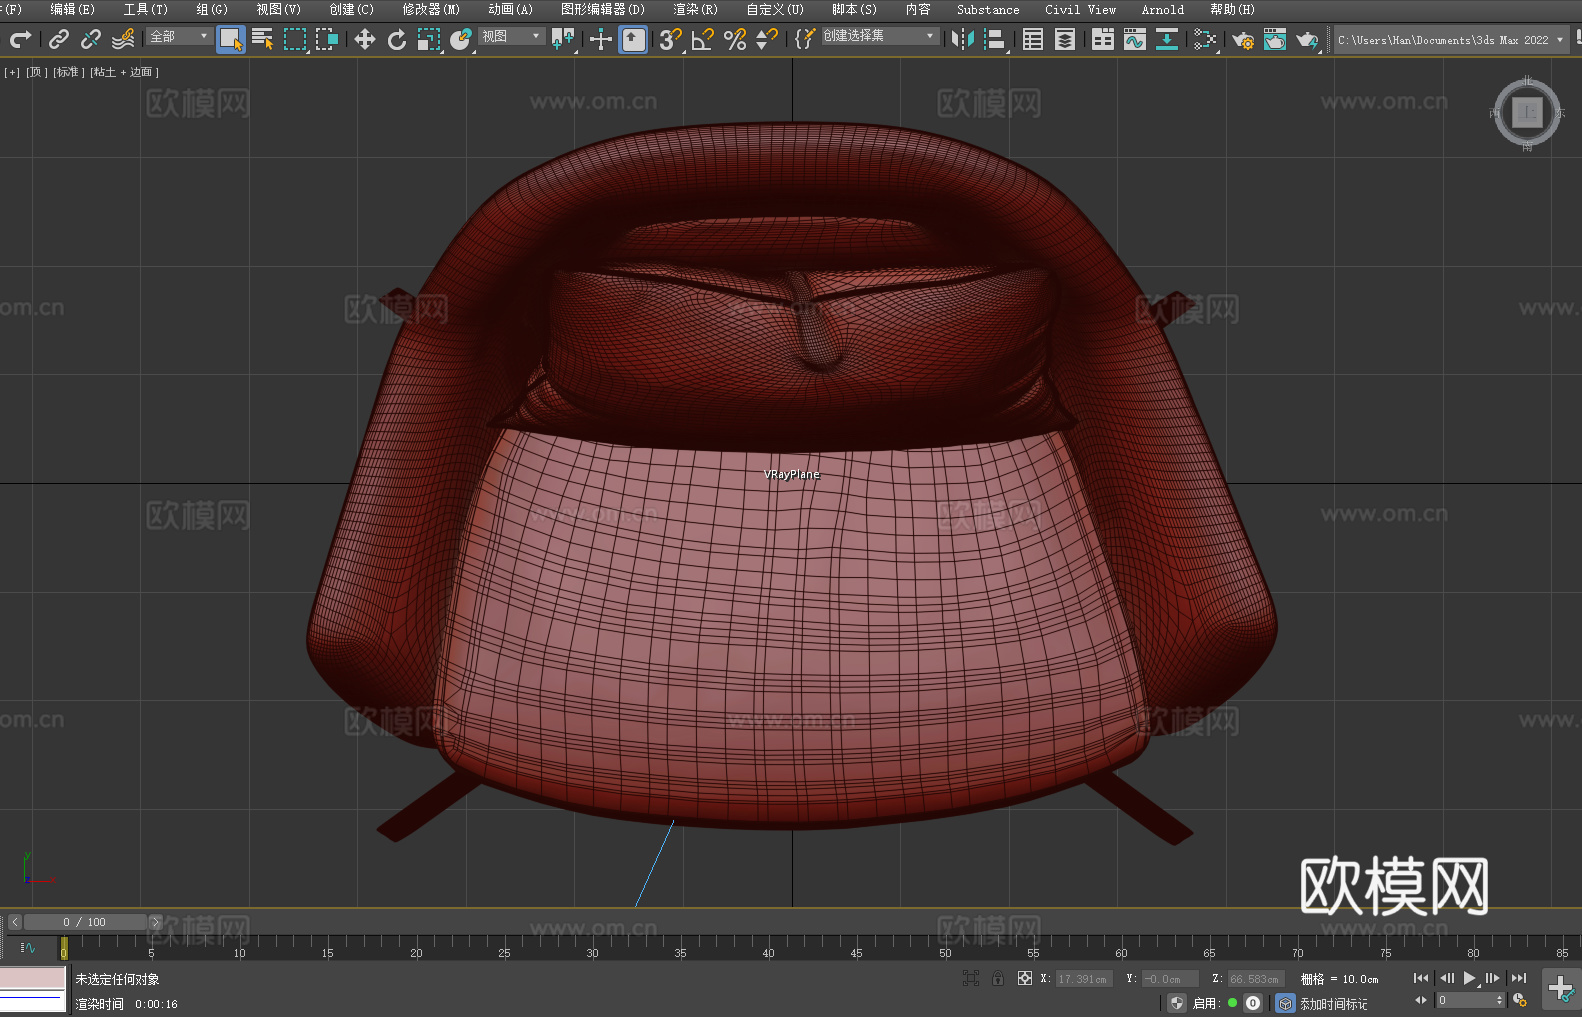Open the reference coordinate 视图 dropdown
Image resolution: width=1582 pixels, height=1017 pixels.
(x=511, y=36)
